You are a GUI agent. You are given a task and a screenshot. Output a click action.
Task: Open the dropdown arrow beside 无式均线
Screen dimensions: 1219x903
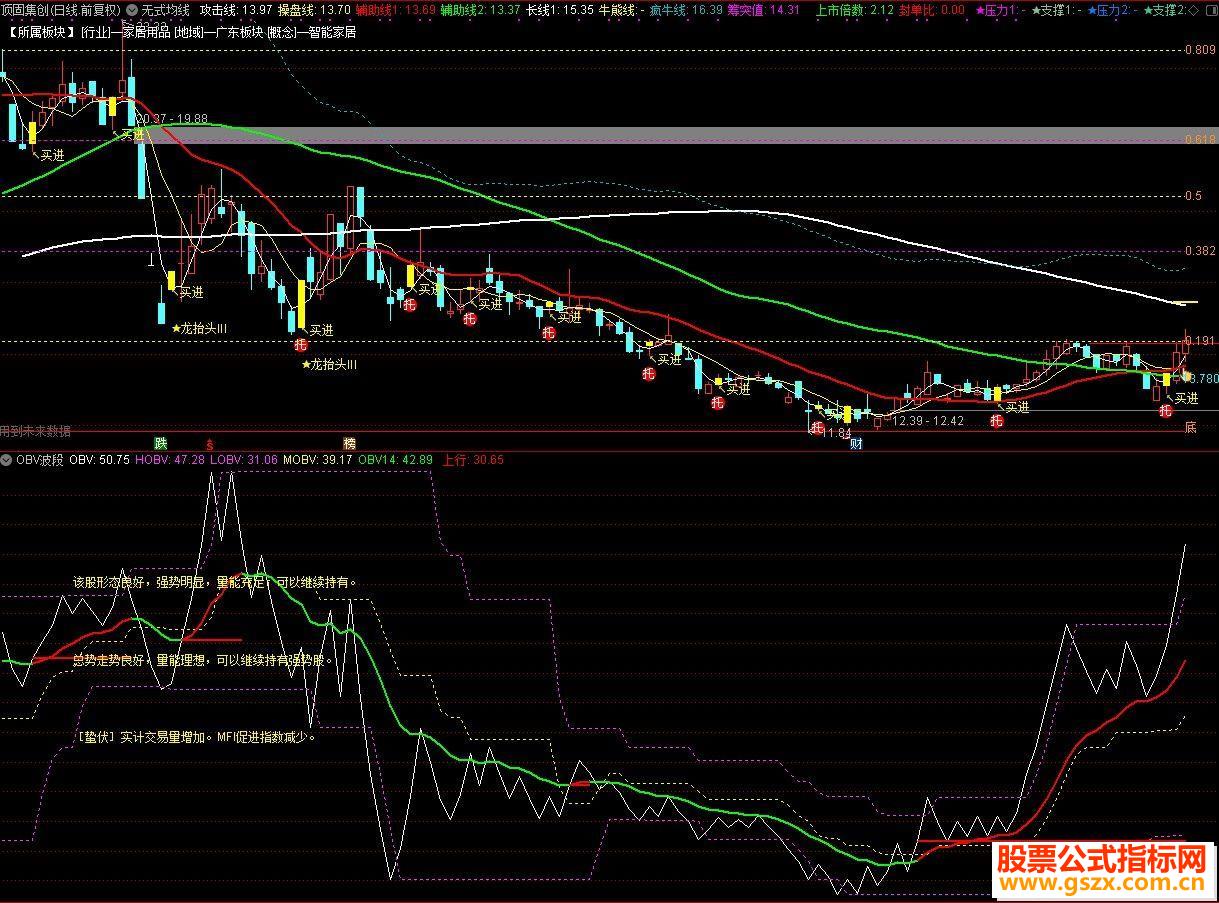click(132, 10)
